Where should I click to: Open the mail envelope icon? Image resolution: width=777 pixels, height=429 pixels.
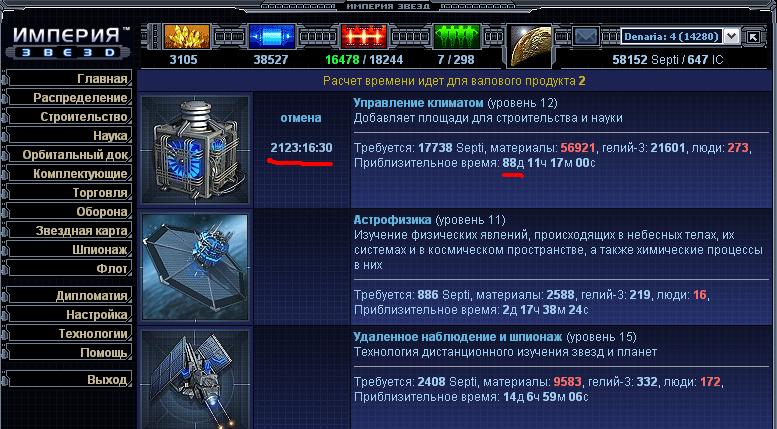(x=586, y=37)
